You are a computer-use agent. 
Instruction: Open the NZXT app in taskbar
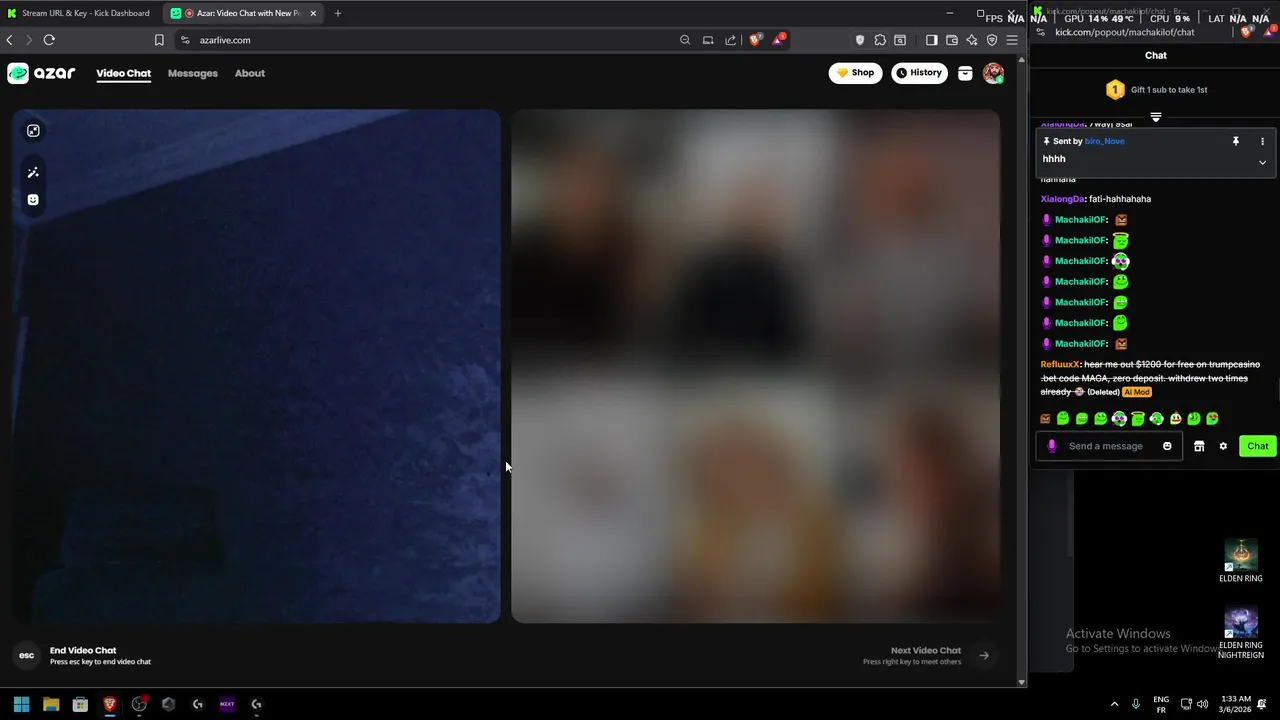point(227,704)
